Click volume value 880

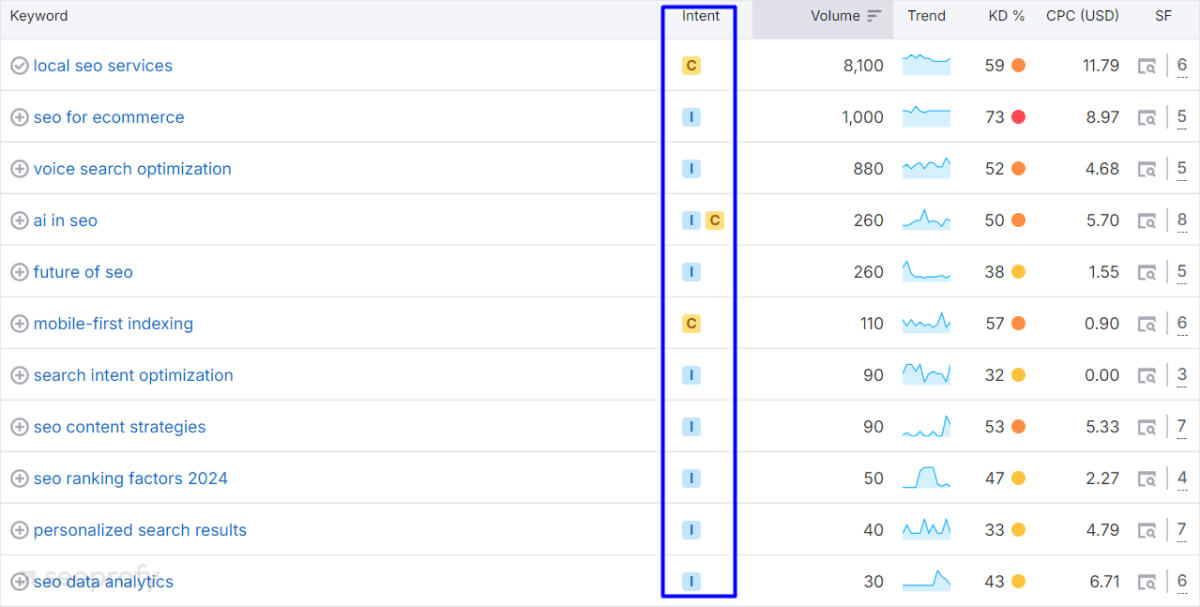pyautogui.click(x=868, y=169)
